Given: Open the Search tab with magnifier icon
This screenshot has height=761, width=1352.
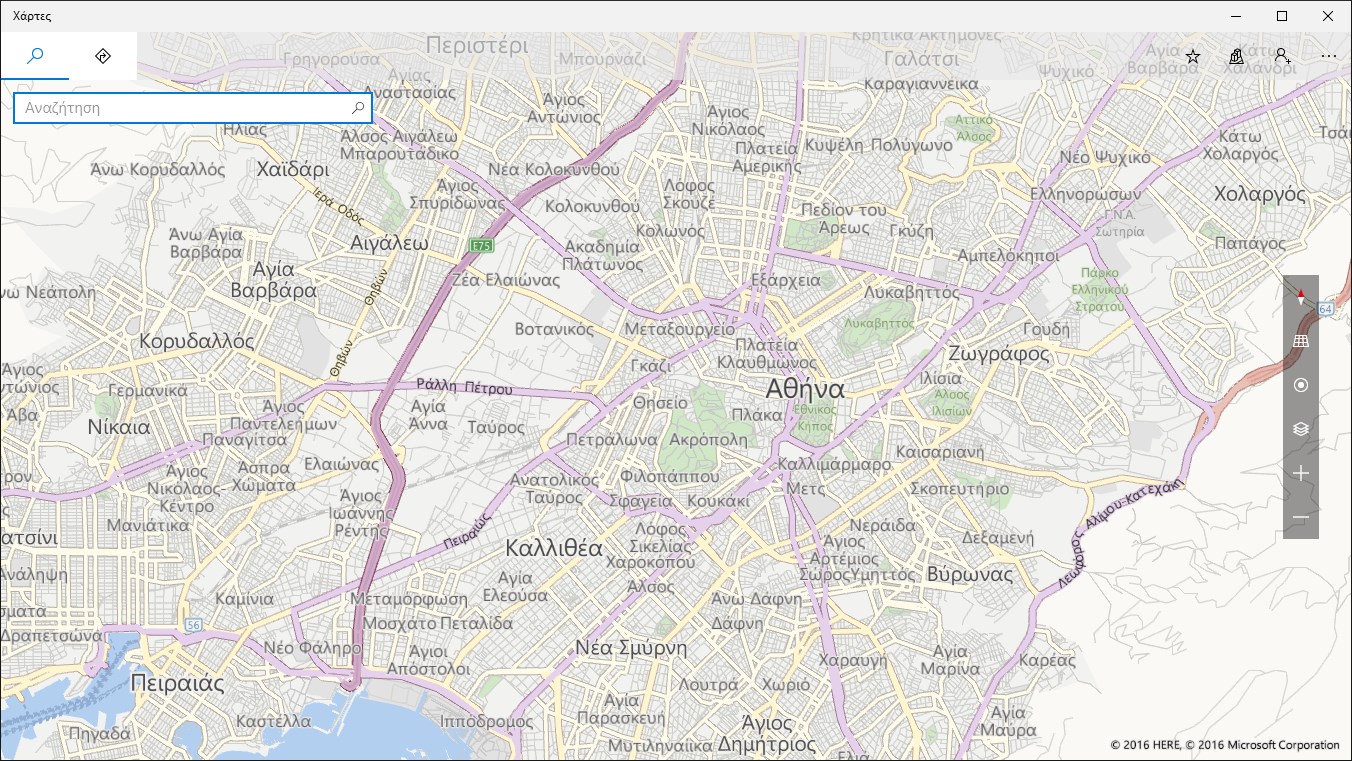Looking at the screenshot, I should [x=35, y=56].
